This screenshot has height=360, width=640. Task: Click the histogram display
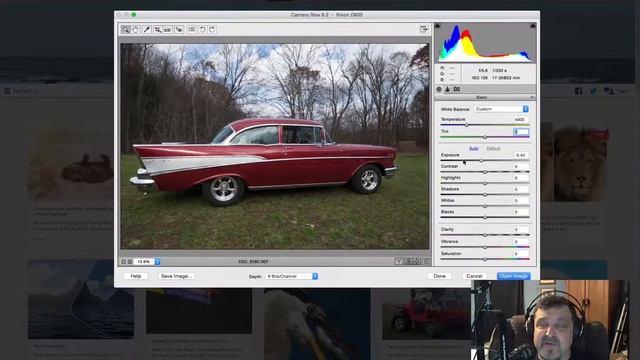pos(485,42)
